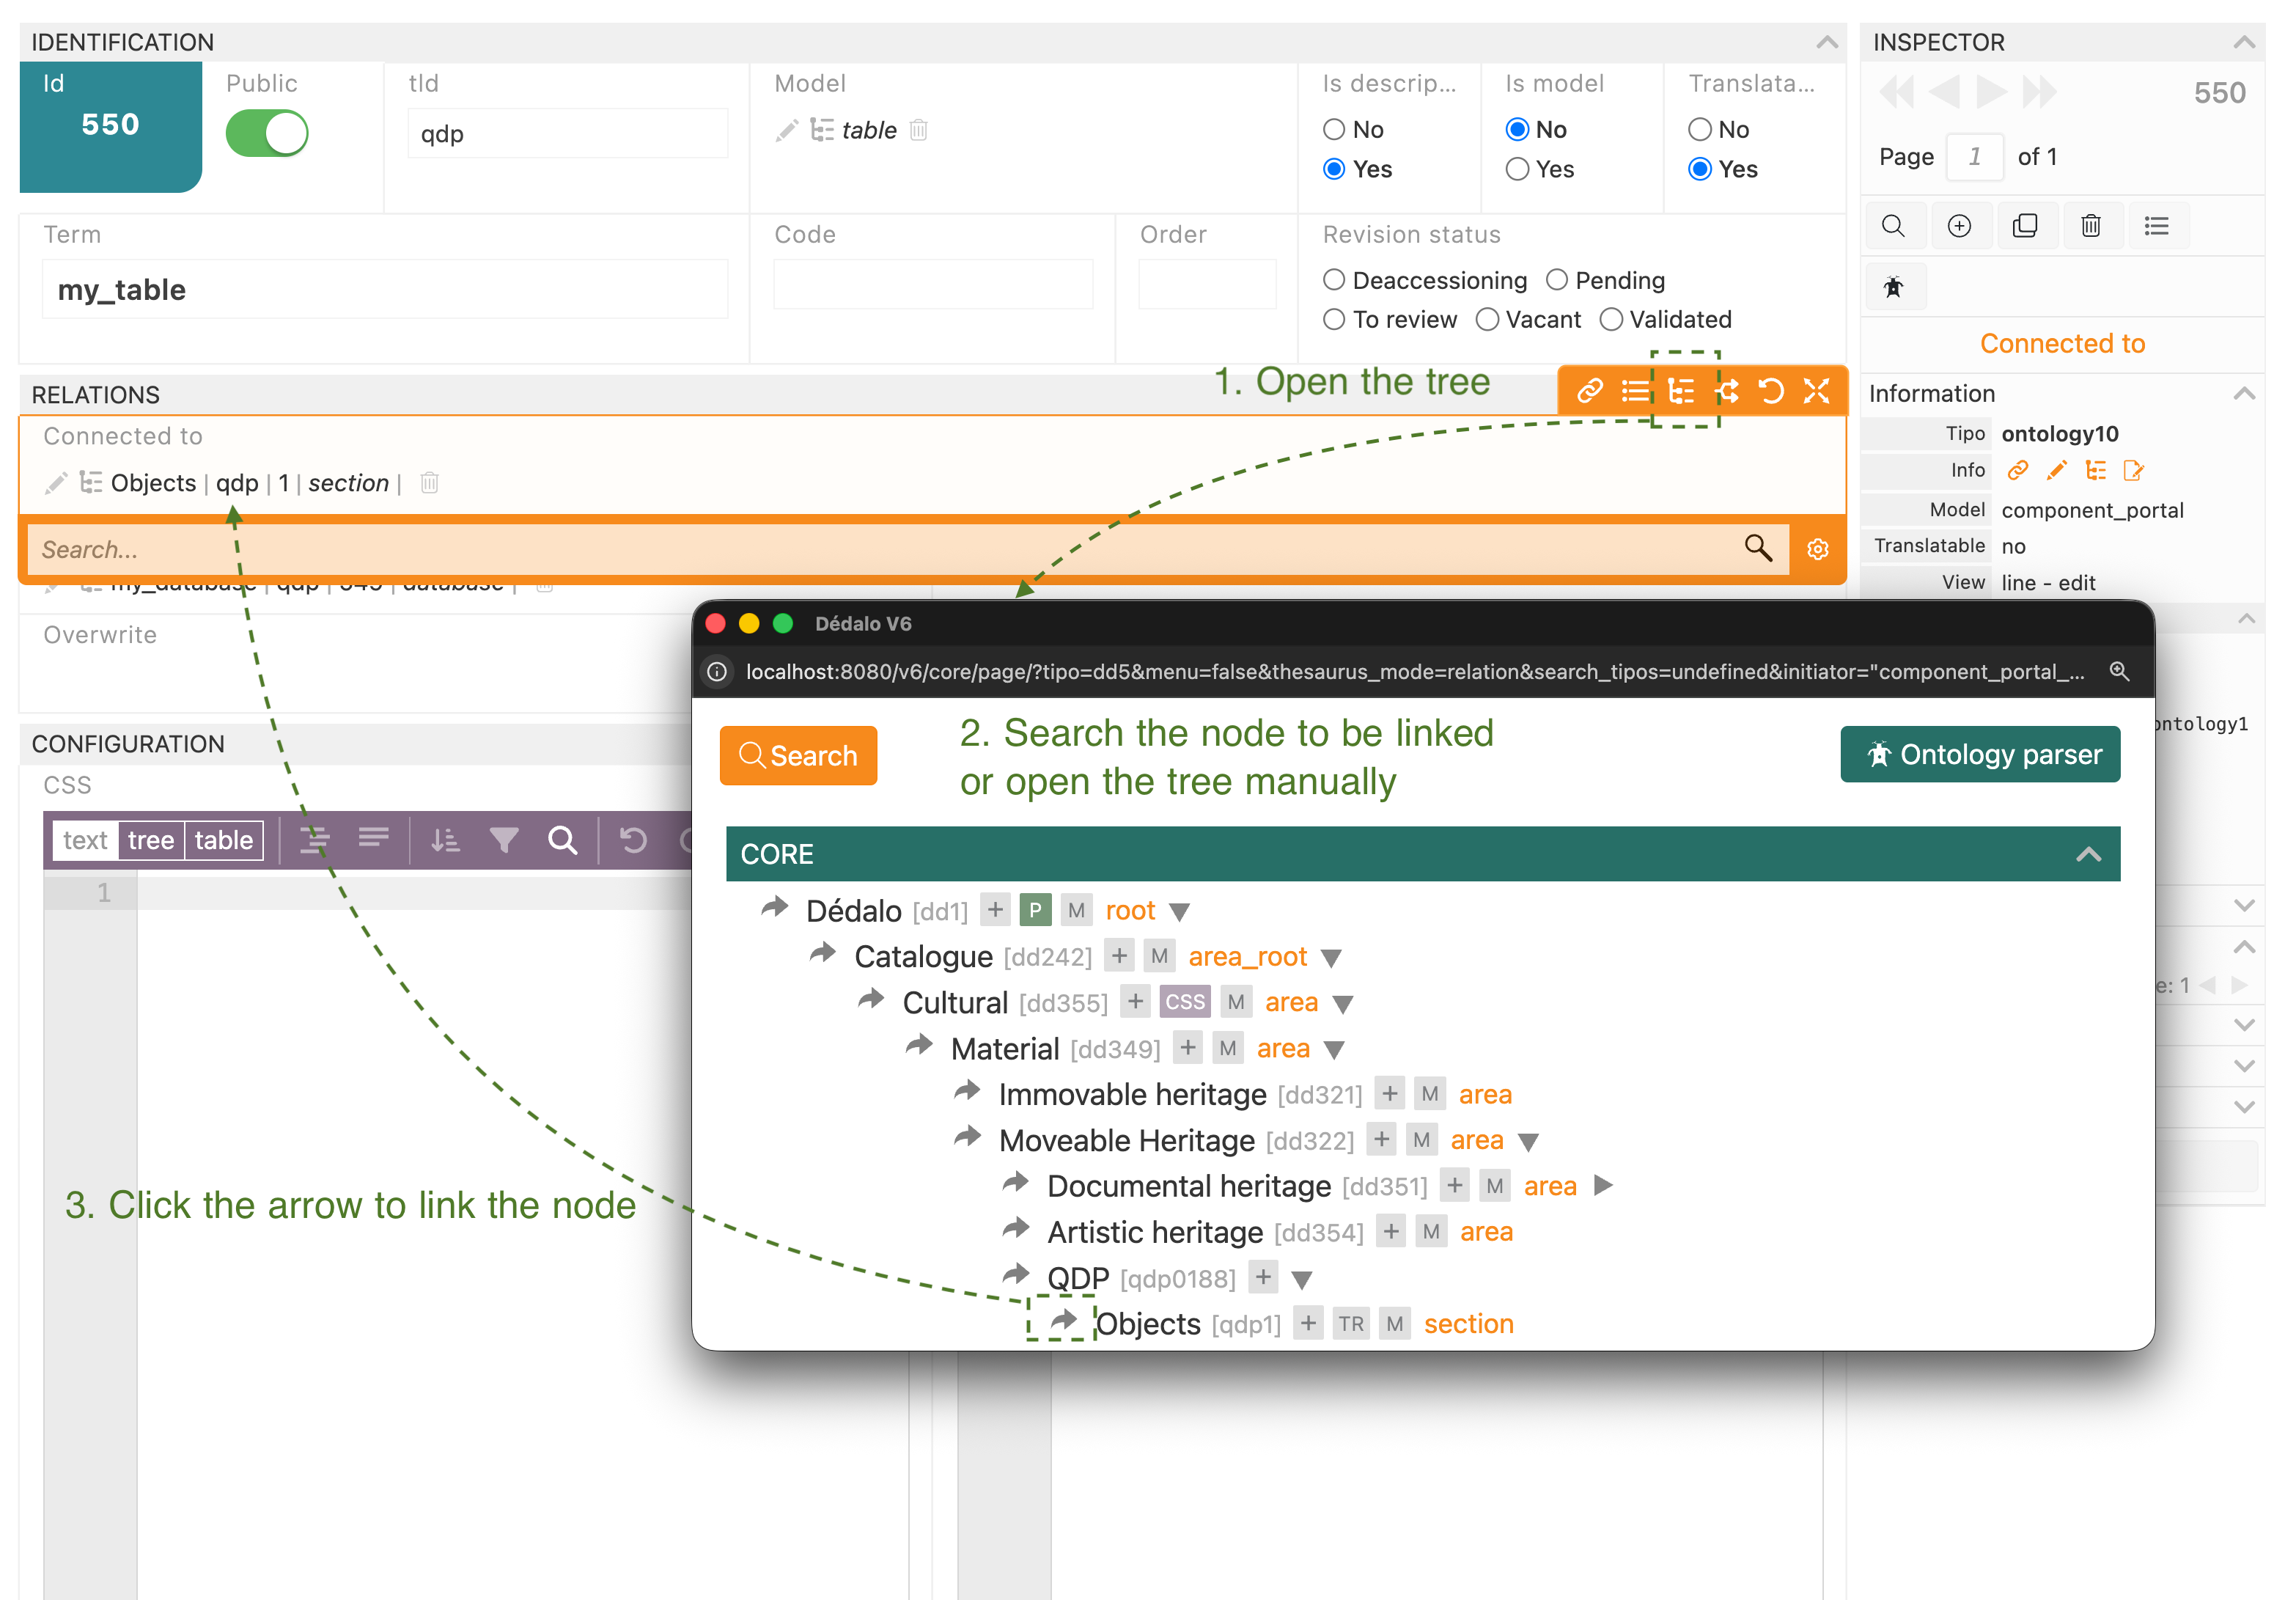The image size is (2296, 1600).
Task: Collapse the Information section chevron
Action: (x=2244, y=393)
